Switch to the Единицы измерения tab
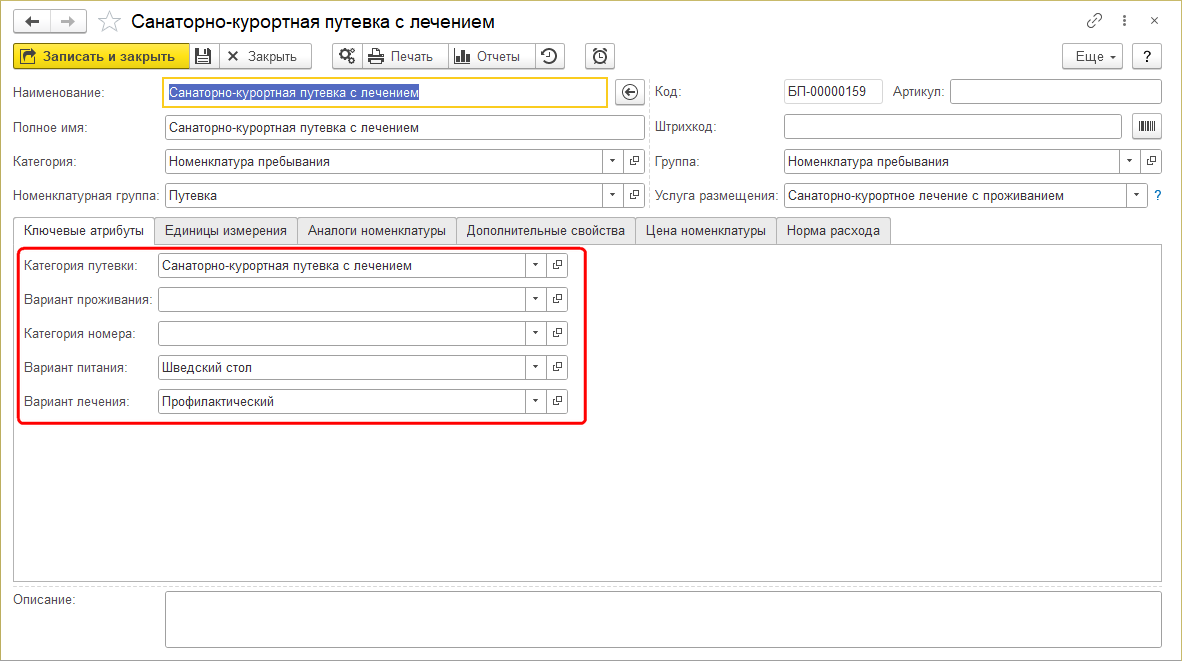The image size is (1182, 661). click(x=225, y=231)
